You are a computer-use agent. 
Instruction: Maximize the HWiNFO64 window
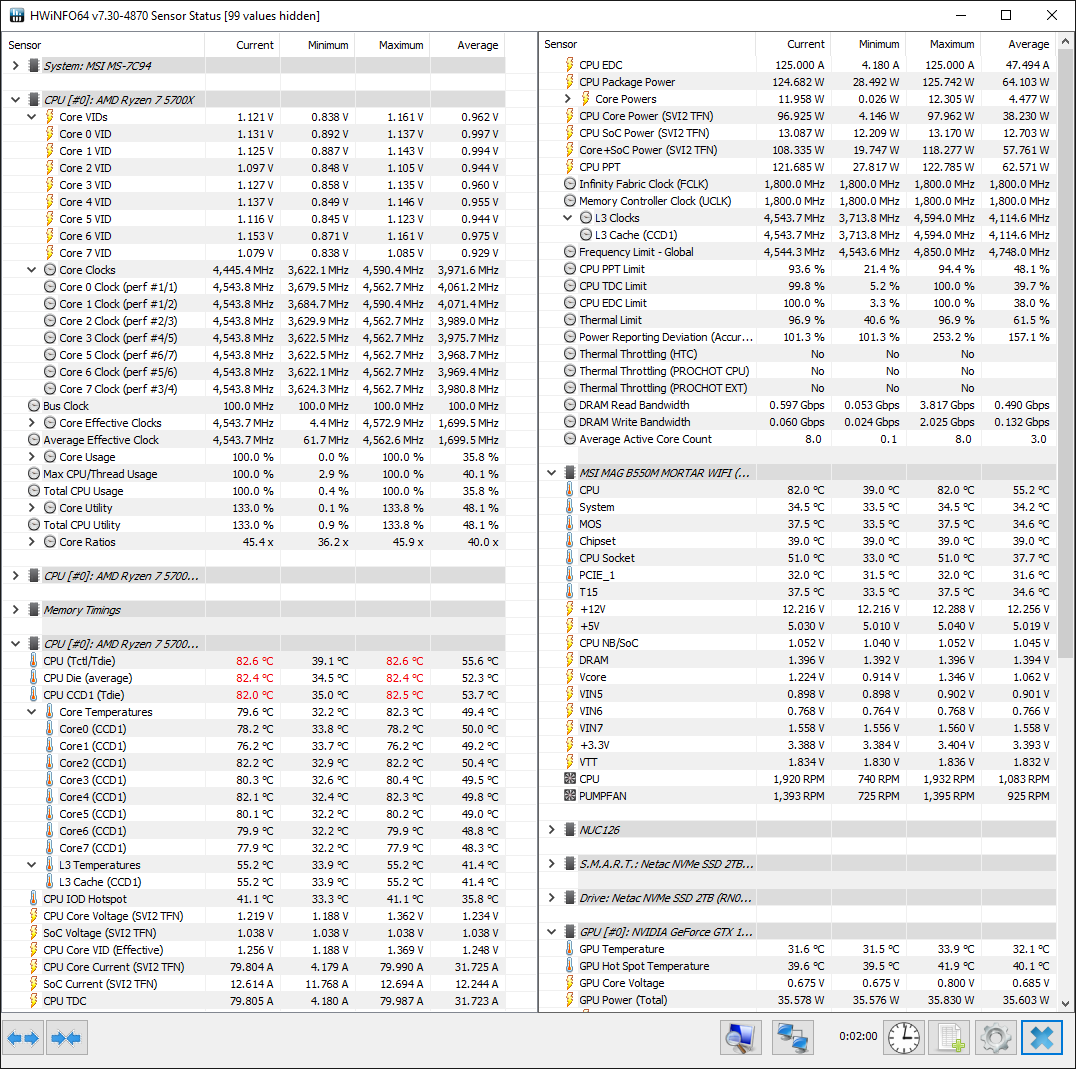1006,15
